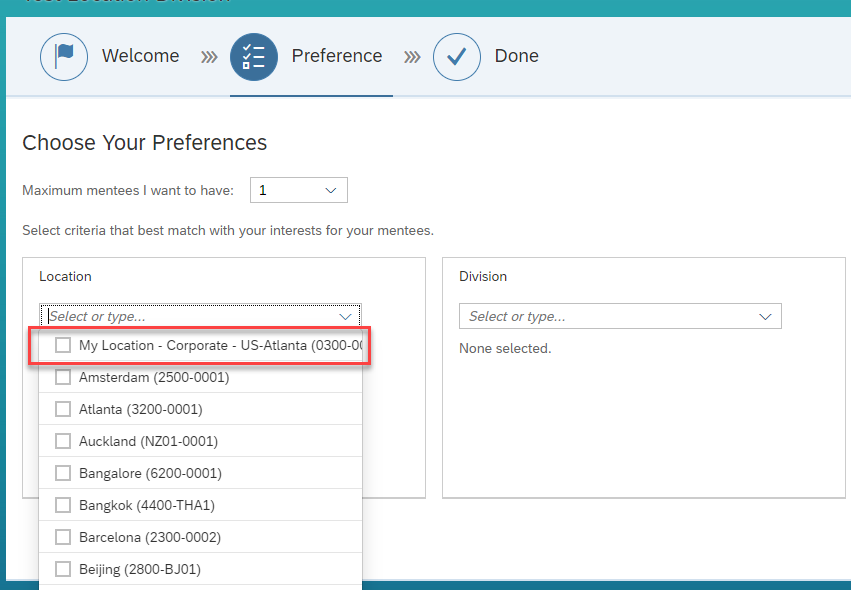This screenshot has width=851, height=590.
Task: Check the Bangalore (6200-0001) checkbox
Action: (63, 473)
